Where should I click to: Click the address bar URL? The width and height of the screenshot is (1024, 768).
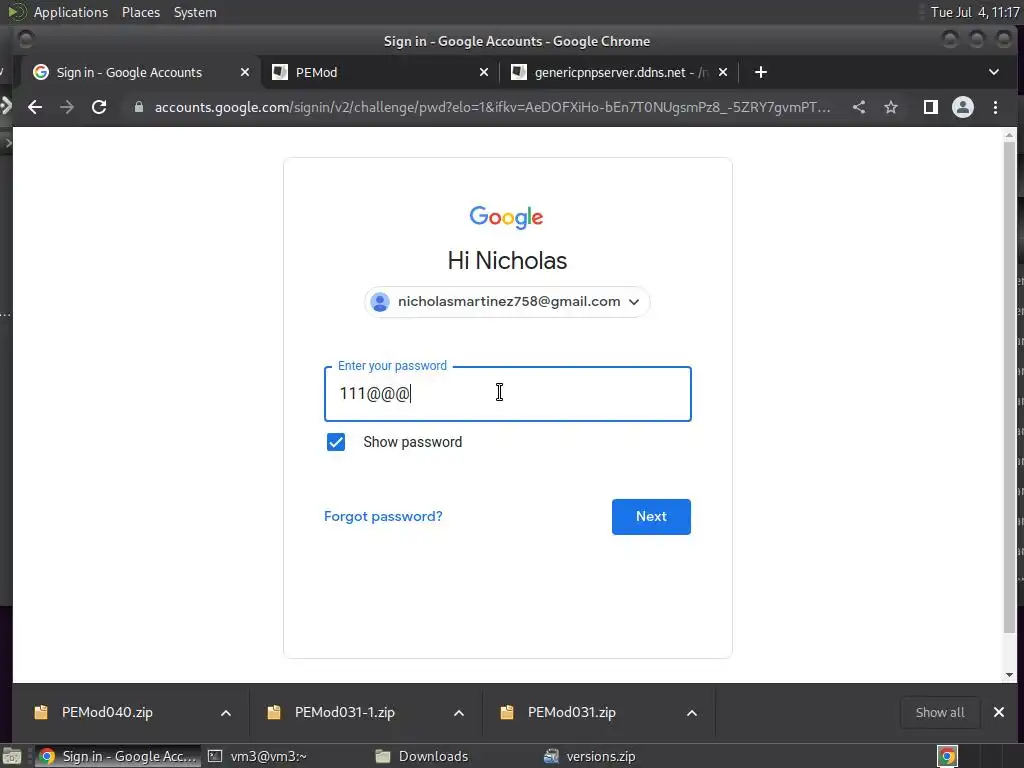coord(492,107)
